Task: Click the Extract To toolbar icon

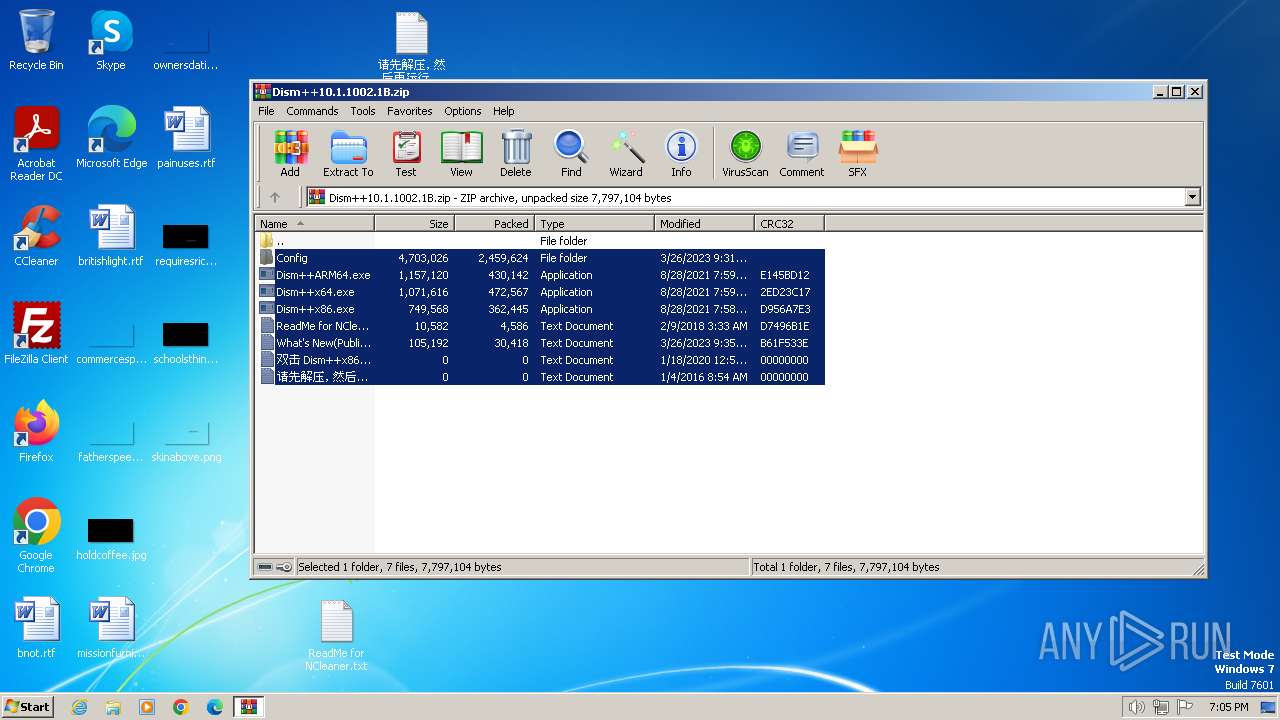Action: click(x=348, y=154)
